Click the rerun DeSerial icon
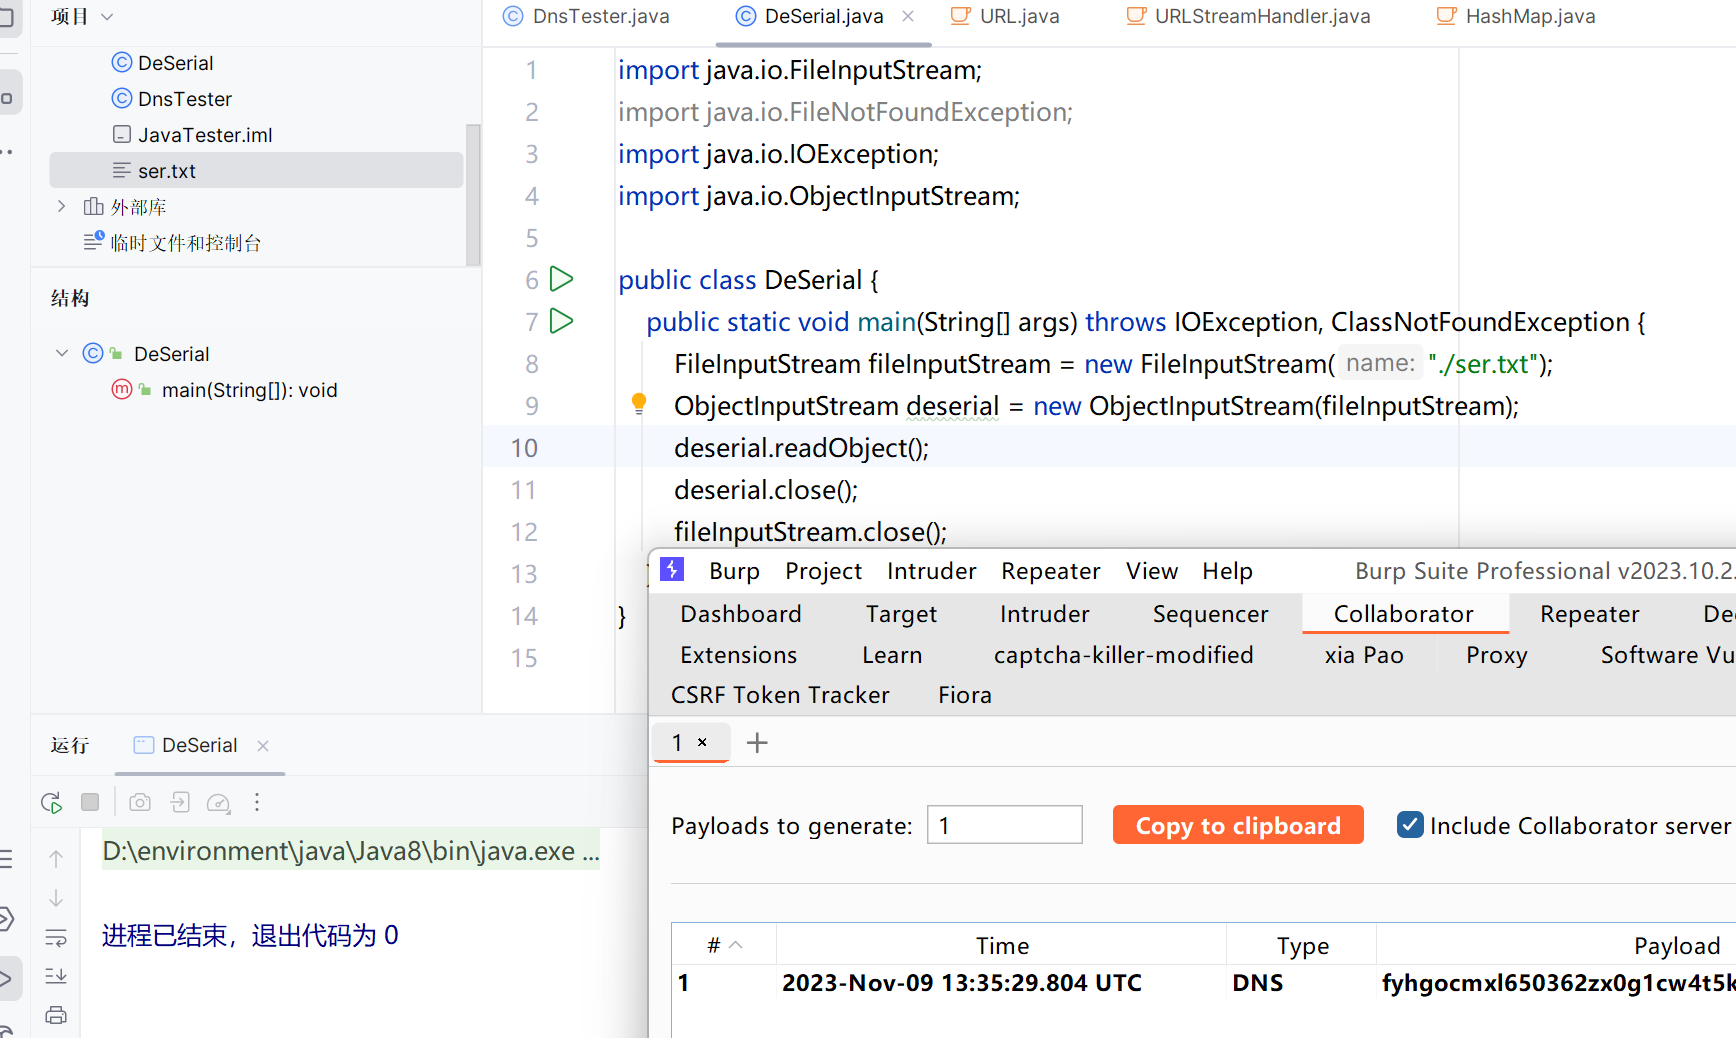Viewport: 1736px width, 1038px height. point(51,802)
